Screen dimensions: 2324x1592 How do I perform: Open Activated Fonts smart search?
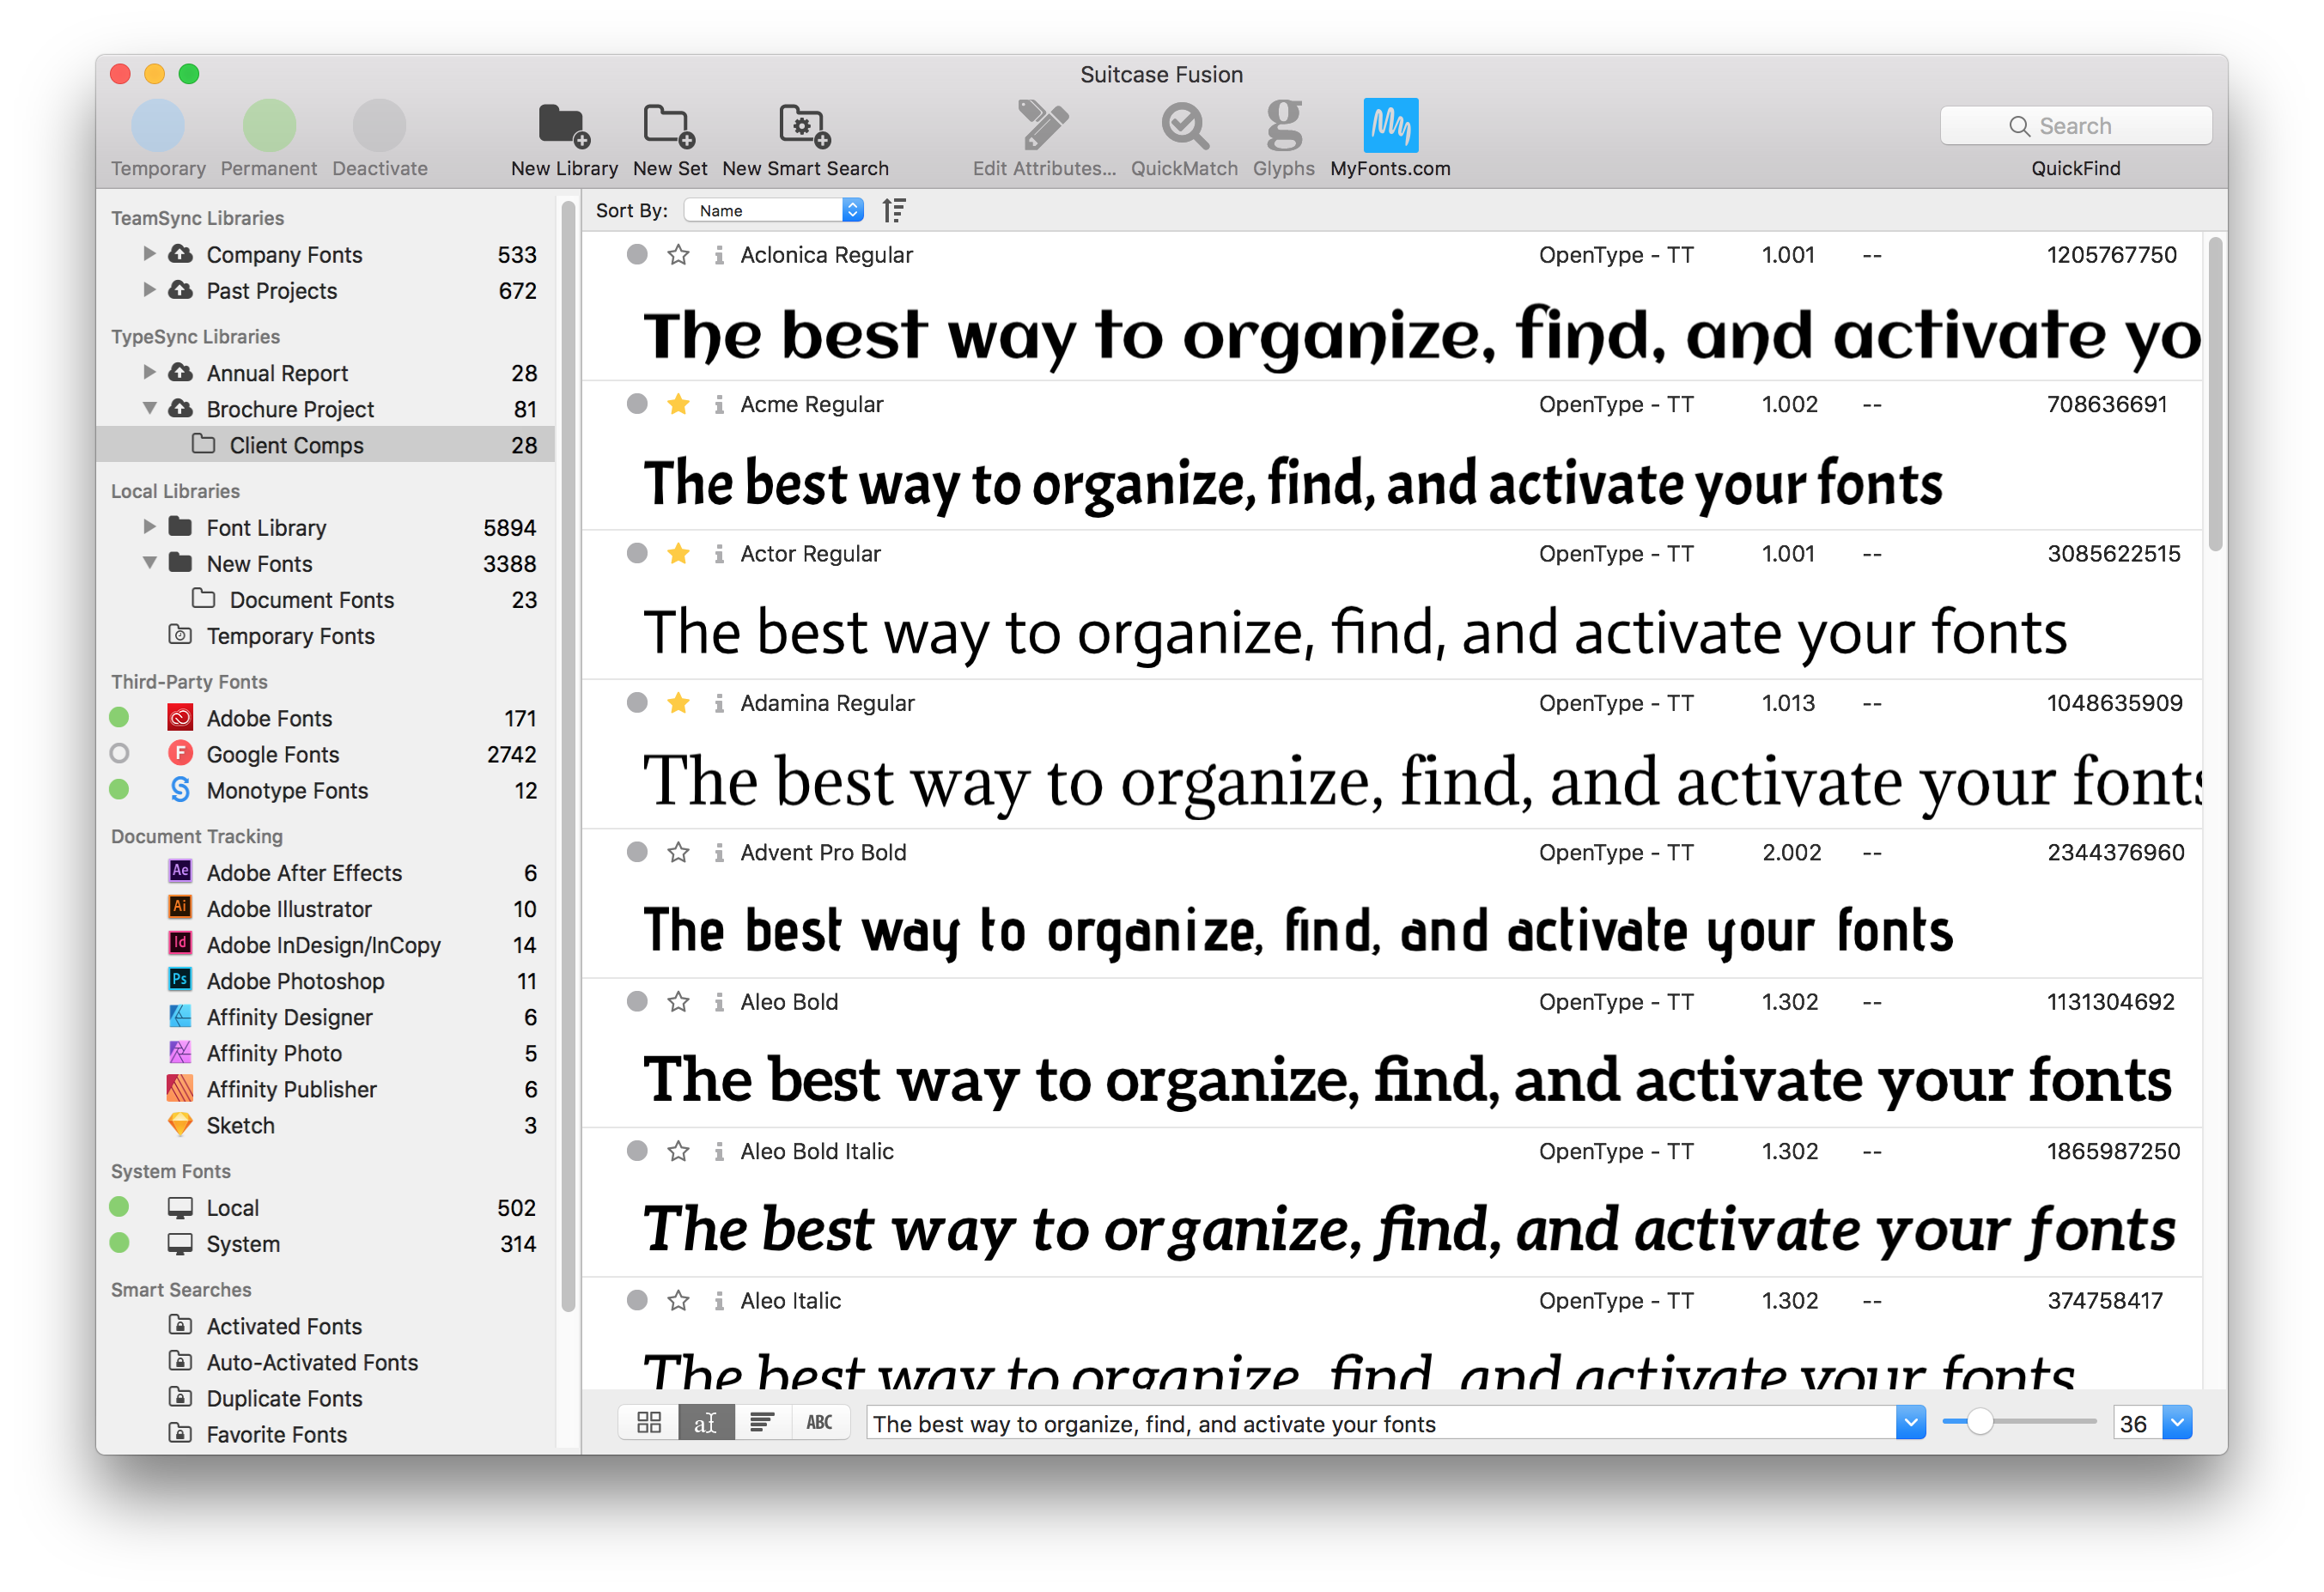(x=284, y=1326)
